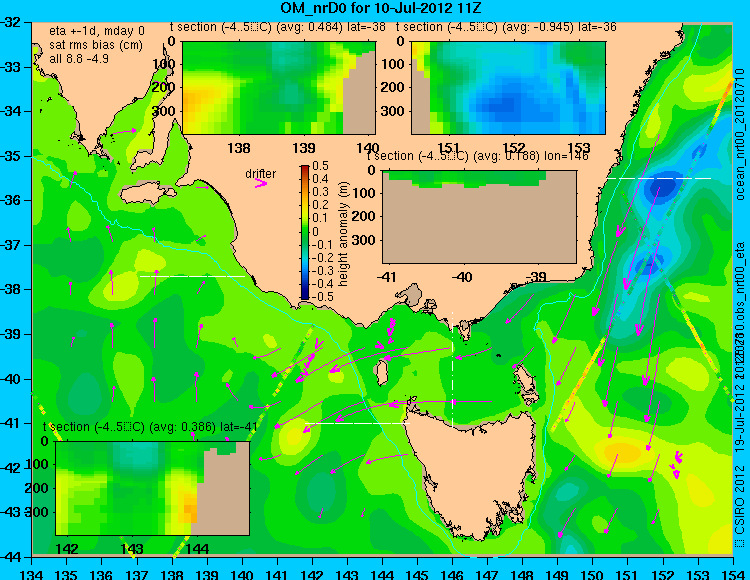Open the lat=-41 temperature section inset
Screen dimensions: 750x580
pos(153,488)
